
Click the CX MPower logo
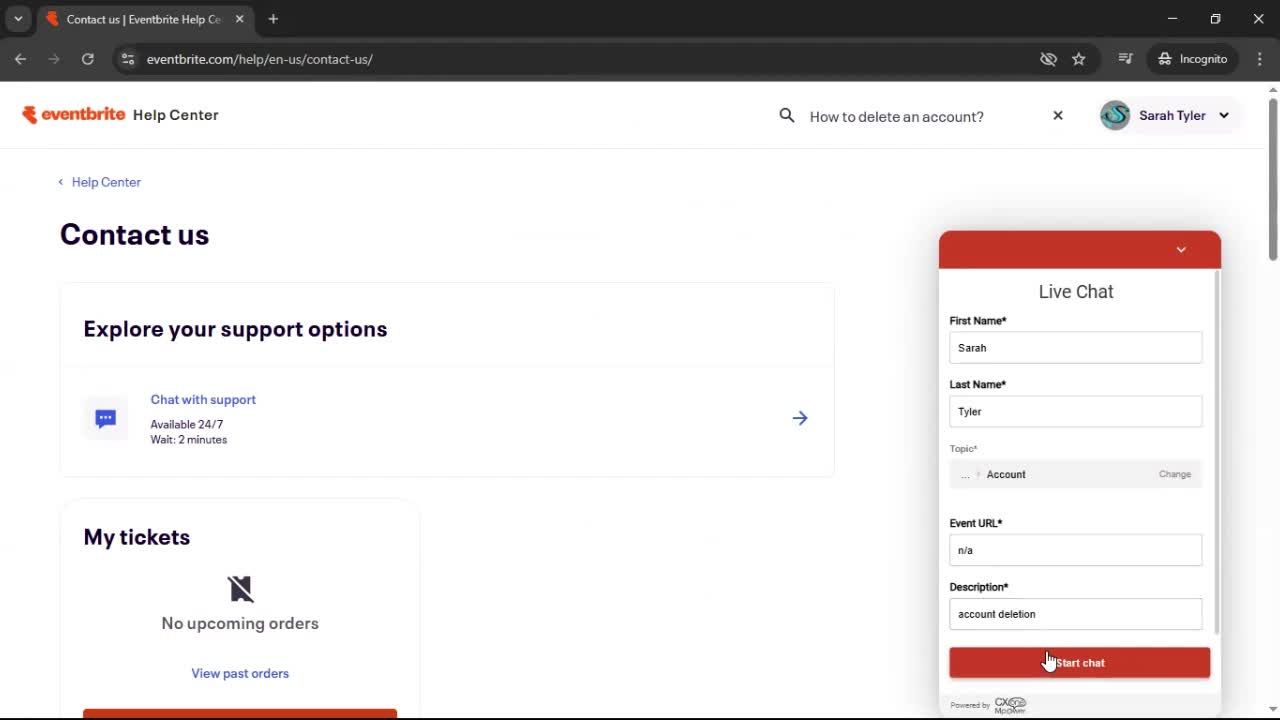pos(1010,705)
